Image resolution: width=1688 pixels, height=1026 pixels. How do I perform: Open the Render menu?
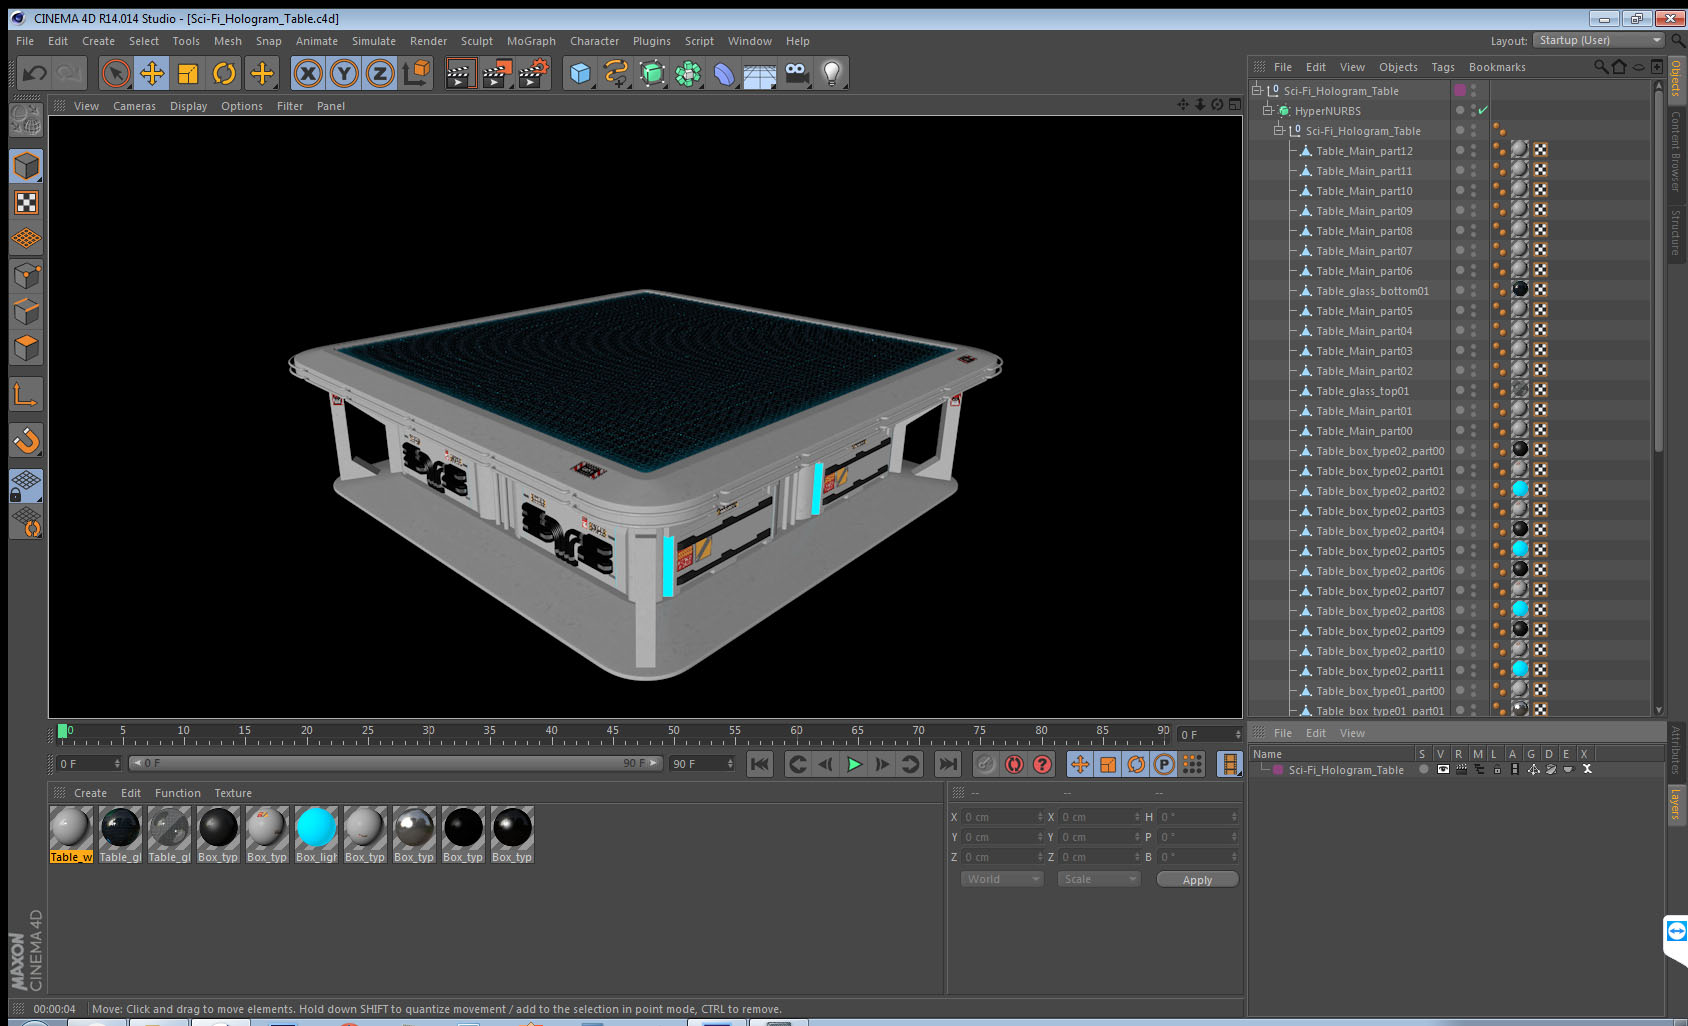click(428, 41)
